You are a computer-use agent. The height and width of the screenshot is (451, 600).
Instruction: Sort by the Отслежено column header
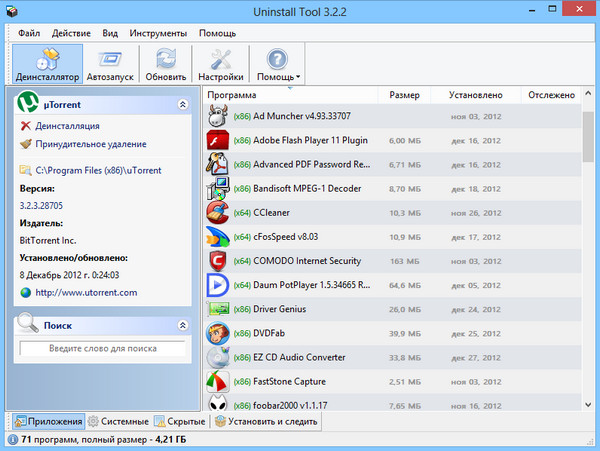pos(551,95)
